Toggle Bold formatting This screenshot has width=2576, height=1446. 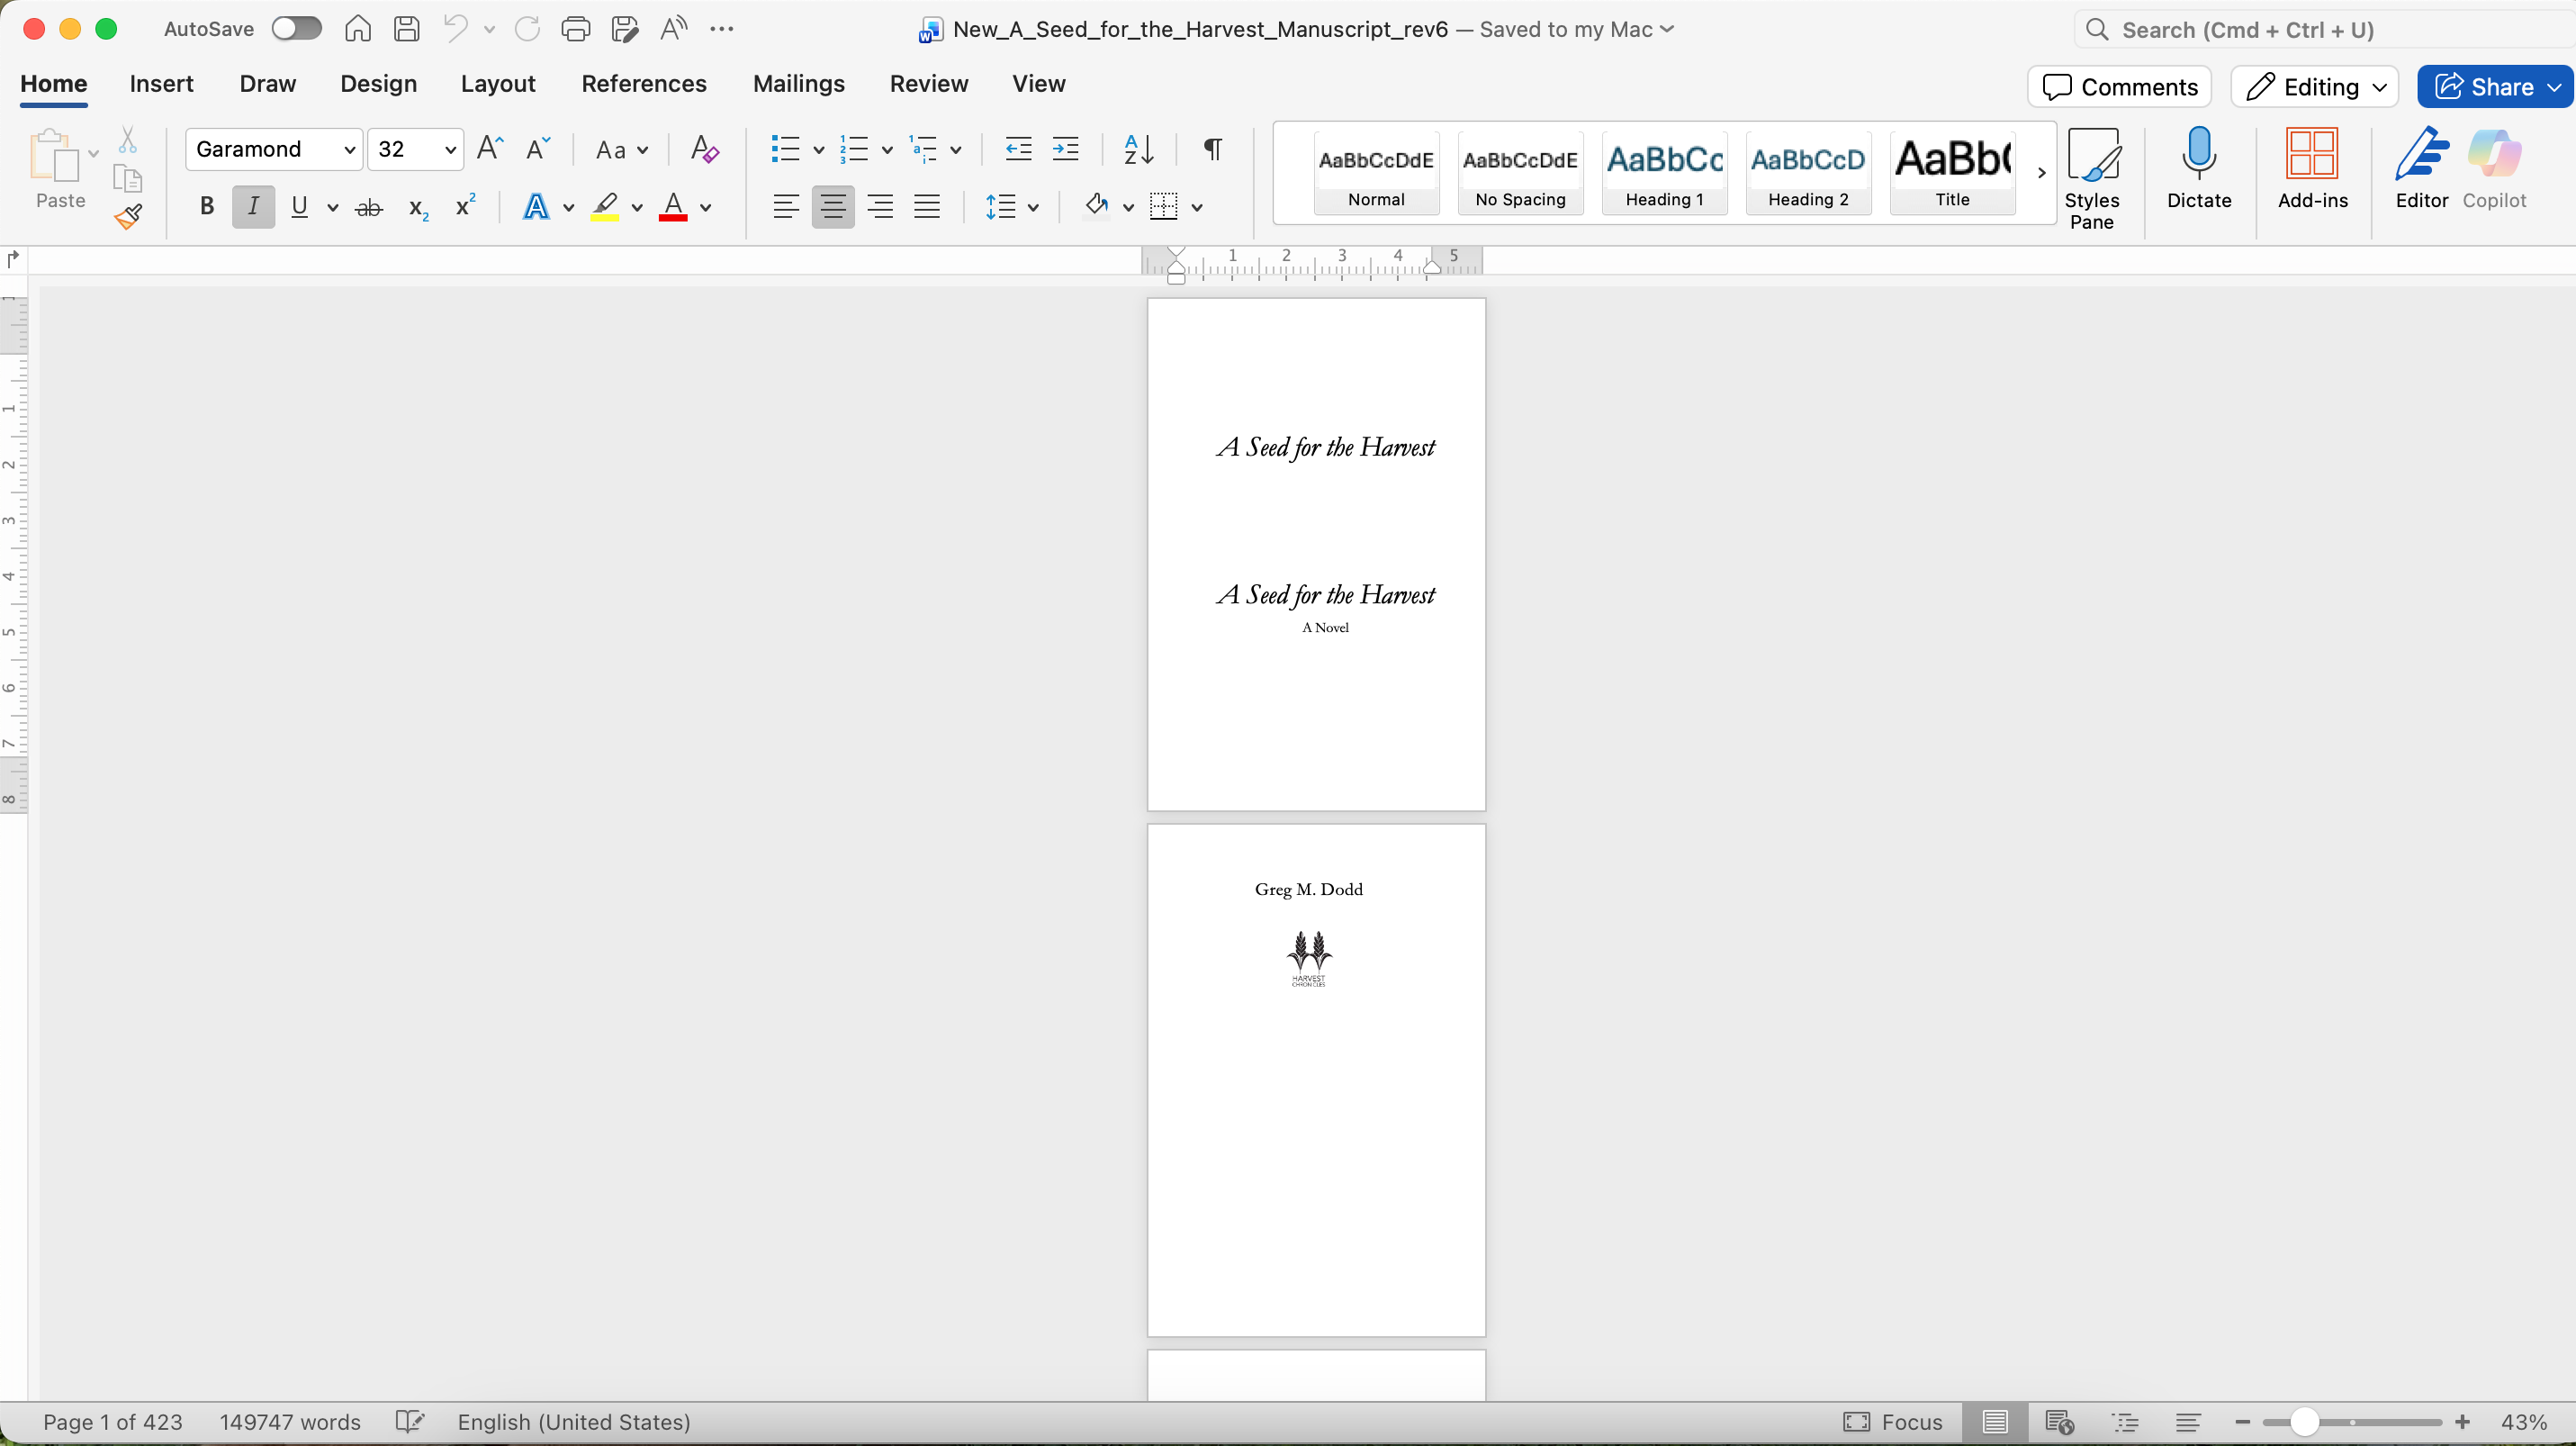[207, 207]
